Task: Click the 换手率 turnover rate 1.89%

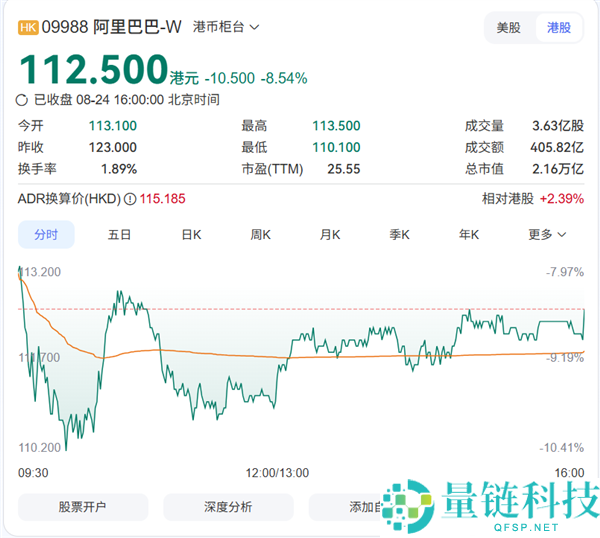Action: tap(119, 169)
